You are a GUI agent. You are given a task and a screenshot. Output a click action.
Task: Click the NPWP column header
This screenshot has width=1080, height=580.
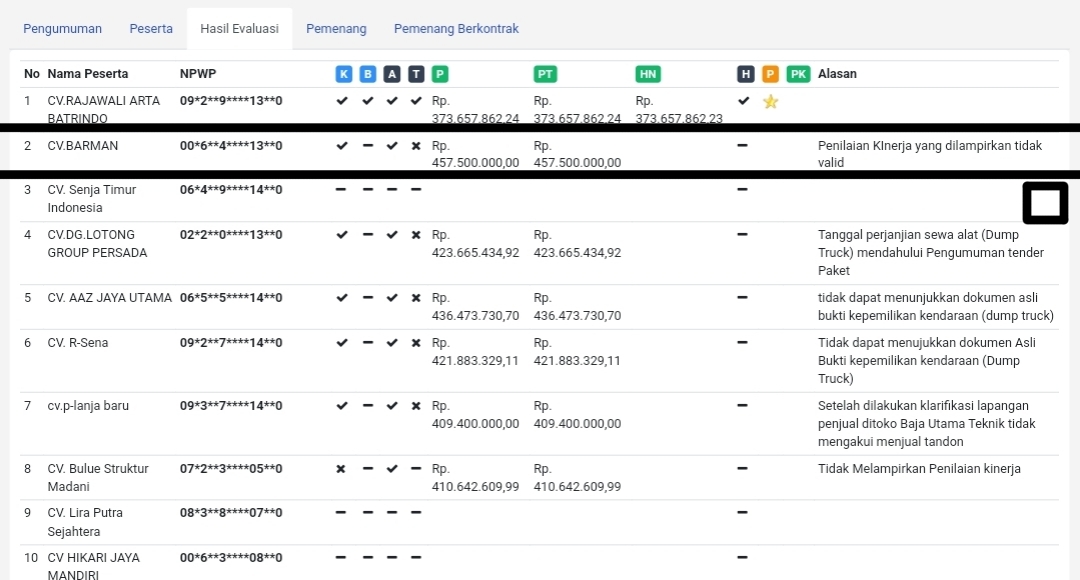coord(198,74)
